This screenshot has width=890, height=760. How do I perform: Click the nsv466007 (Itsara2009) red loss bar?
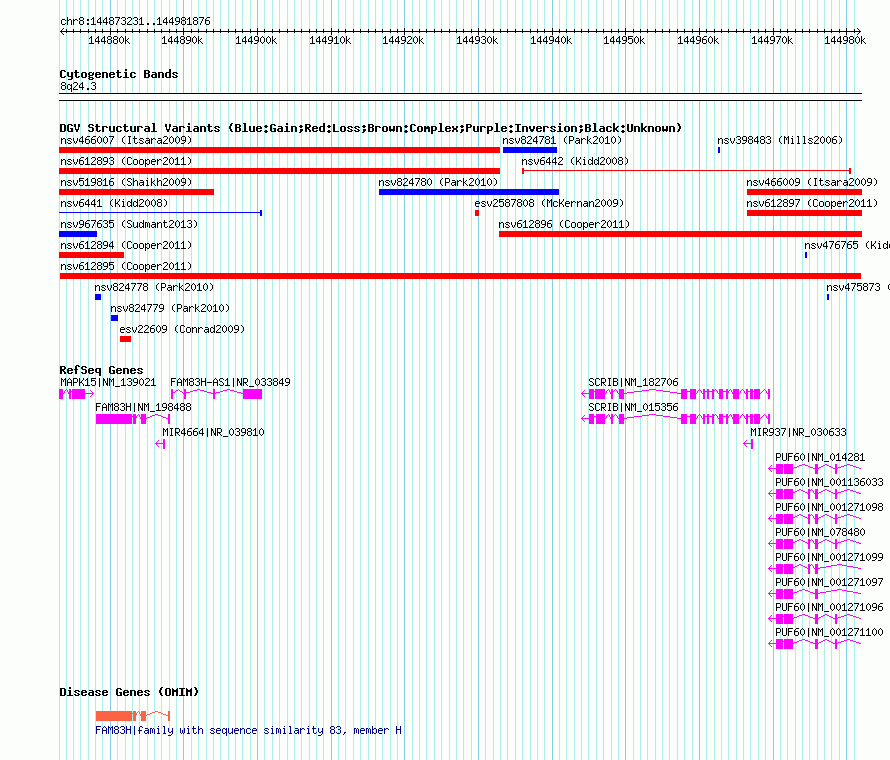tap(279, 150)
